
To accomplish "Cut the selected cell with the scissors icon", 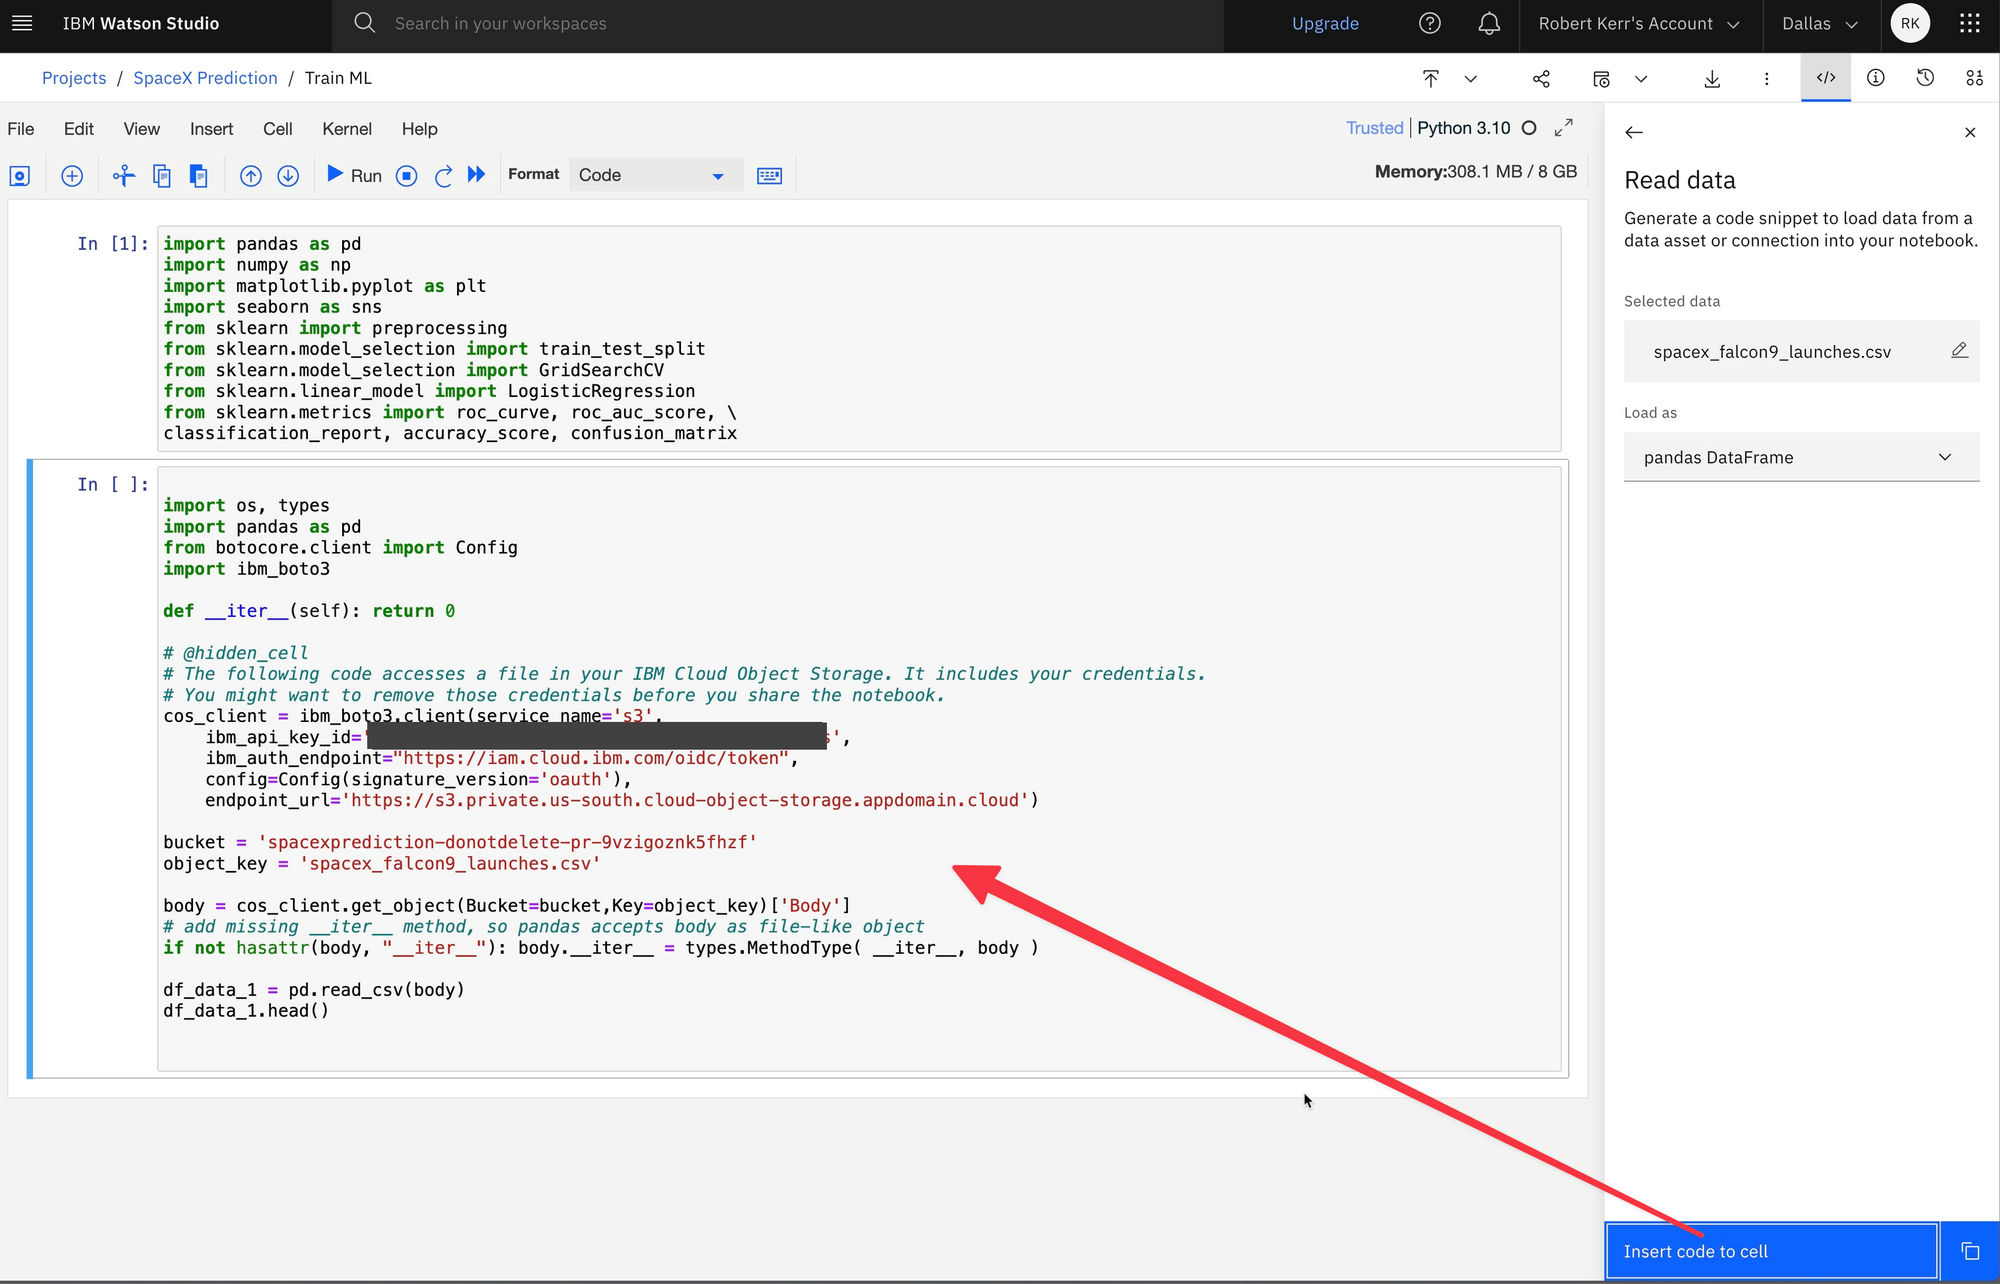I will (x=123, y=176).
